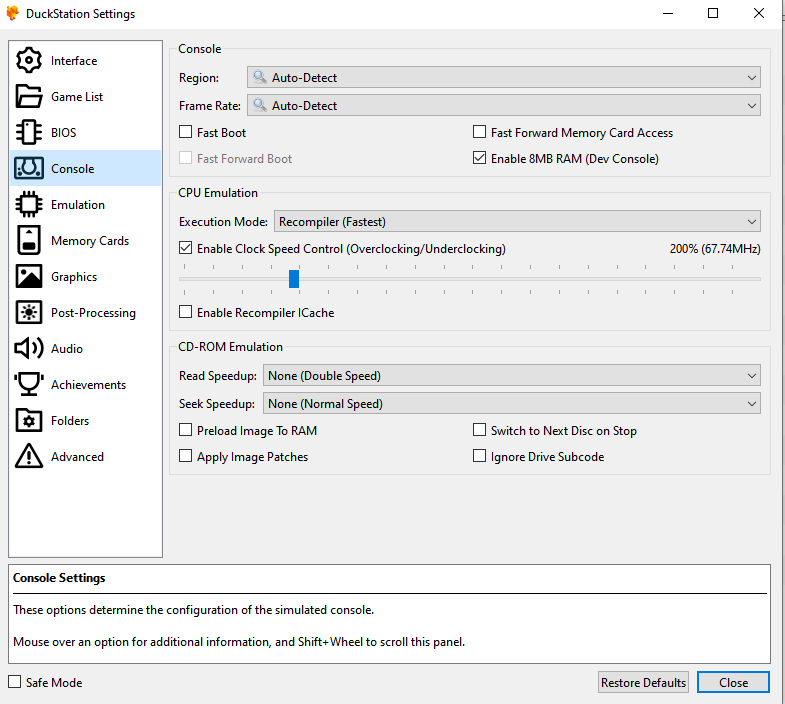Enable the Fast Boot checkbox

(x=185, y=132)
